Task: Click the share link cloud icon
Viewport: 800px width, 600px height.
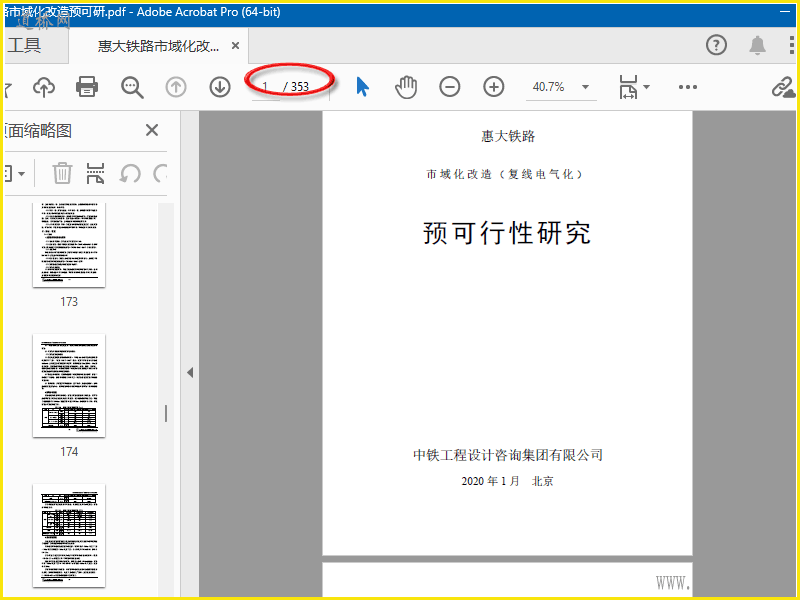Action: coord(783,87)
